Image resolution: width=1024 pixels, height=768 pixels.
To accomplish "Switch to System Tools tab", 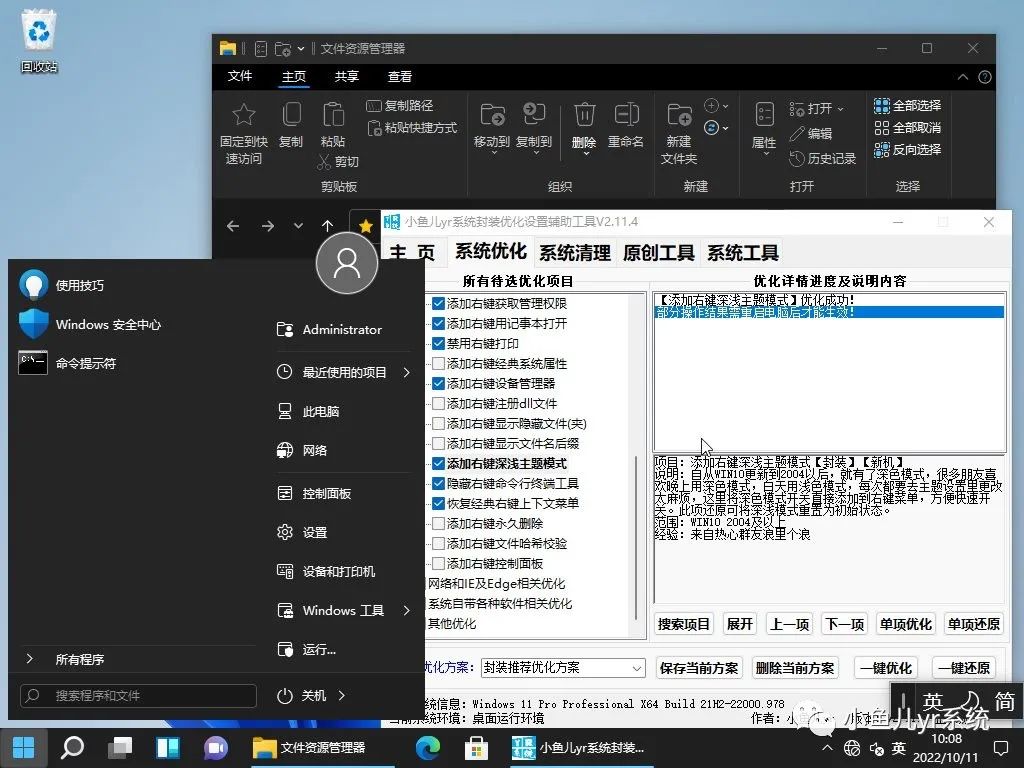I will tap(743, 252).
